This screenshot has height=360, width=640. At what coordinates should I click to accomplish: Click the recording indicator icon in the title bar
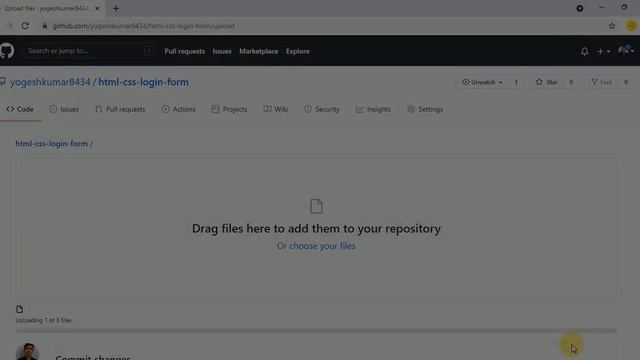pos(580,8)
